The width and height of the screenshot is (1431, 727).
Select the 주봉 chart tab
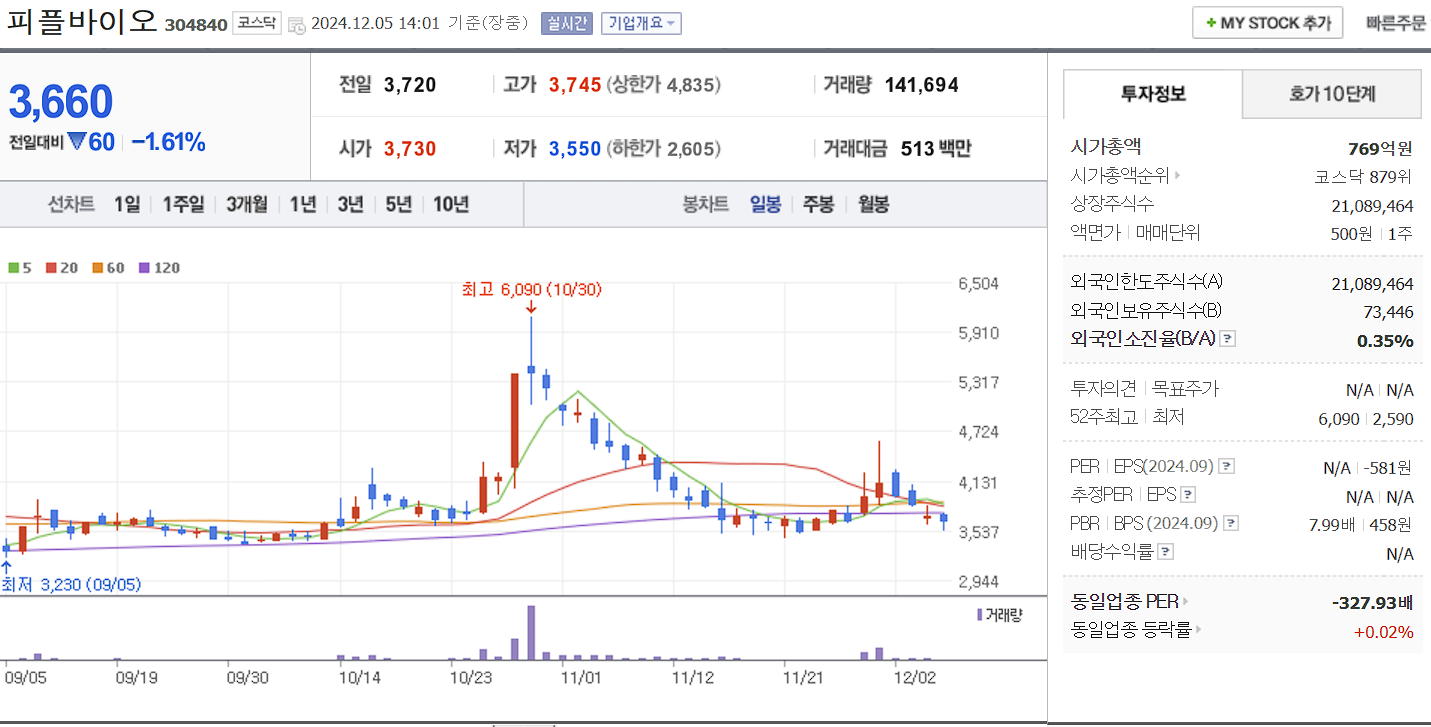point(818,203)
